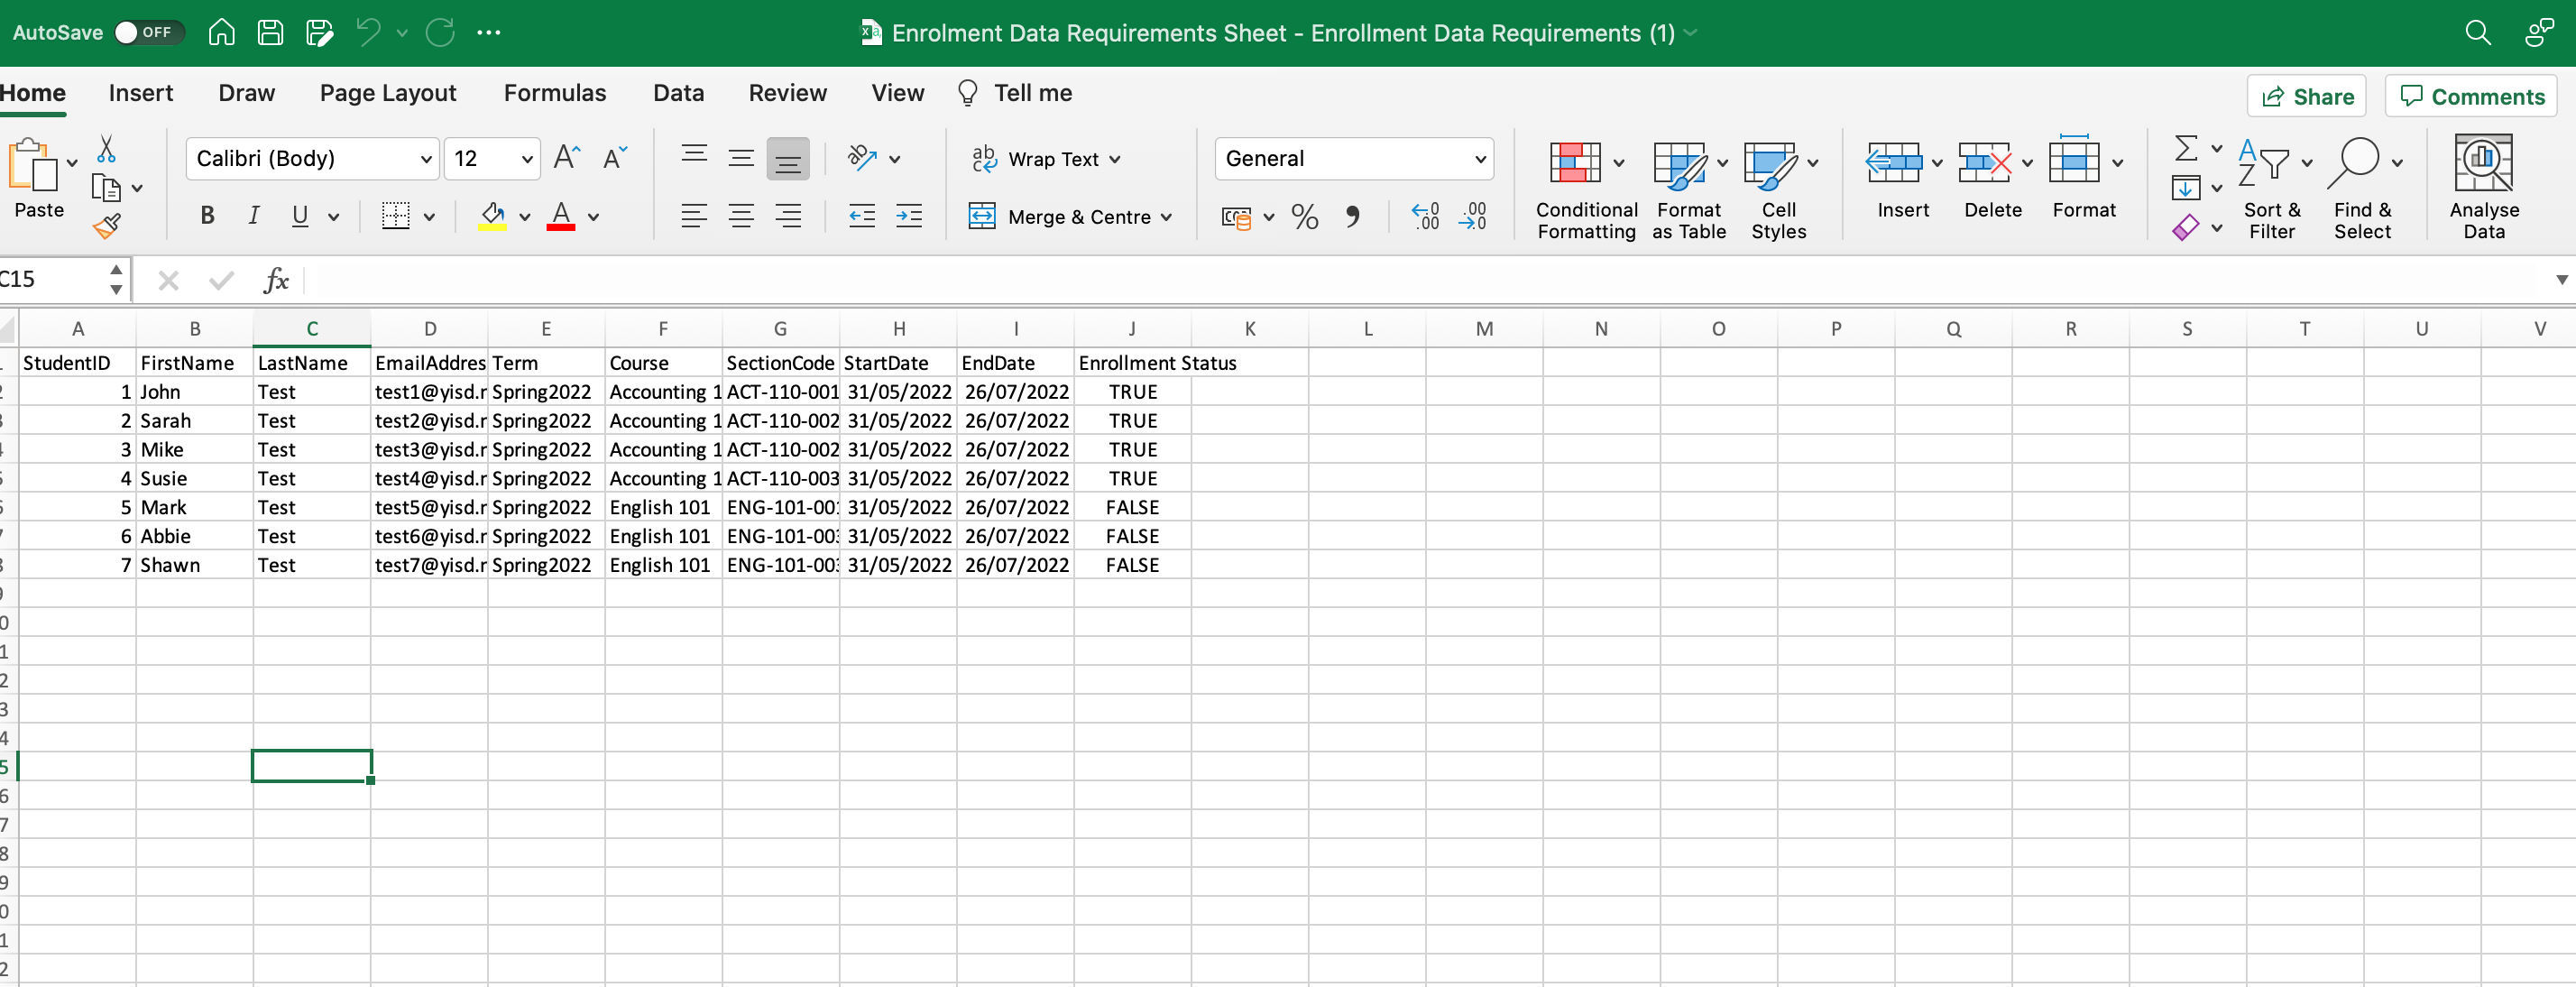Toggle Italic formatting
The image size is (2576, 987).
tap(254, 216)
